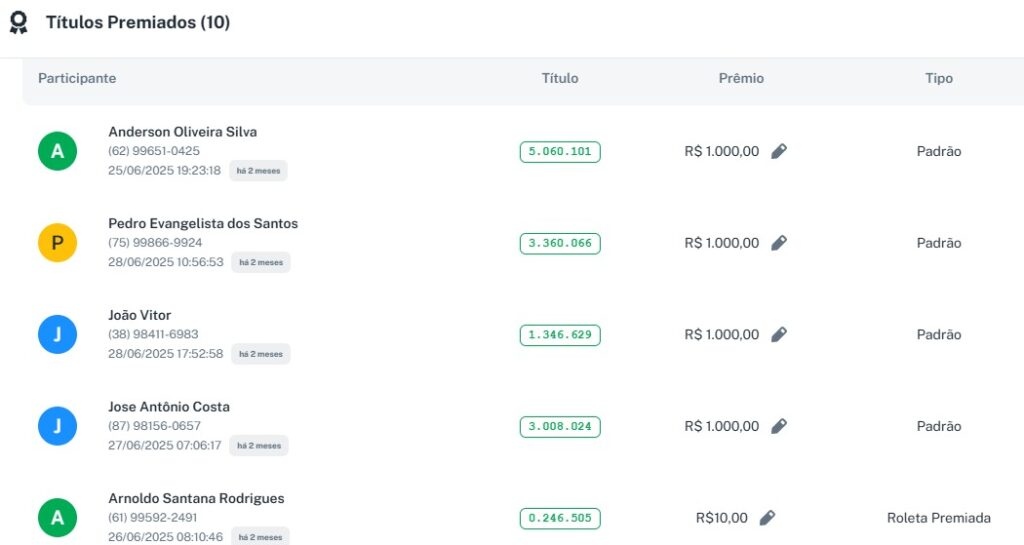
Task: Click the Participante column header
Action: [x=77, y=78]
